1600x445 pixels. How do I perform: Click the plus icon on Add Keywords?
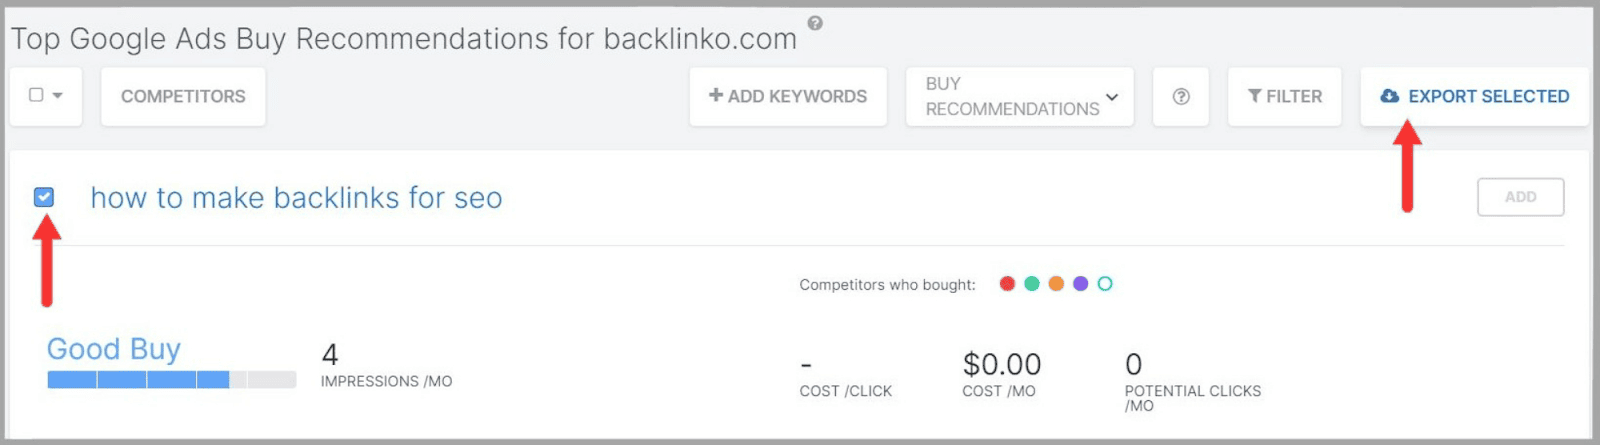(x=716, y=96)
